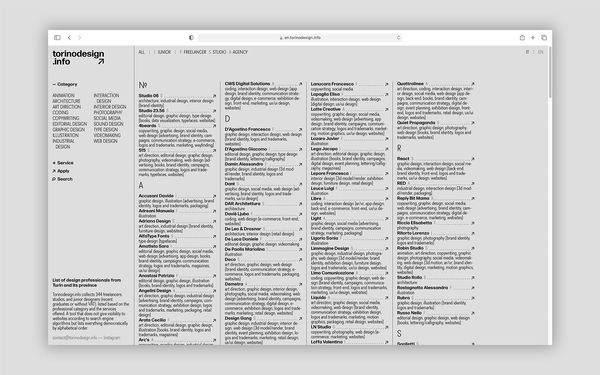Filter the list by AGENCY
The height and width of the screenshot is (375, 600).
[x=240, y=52]
